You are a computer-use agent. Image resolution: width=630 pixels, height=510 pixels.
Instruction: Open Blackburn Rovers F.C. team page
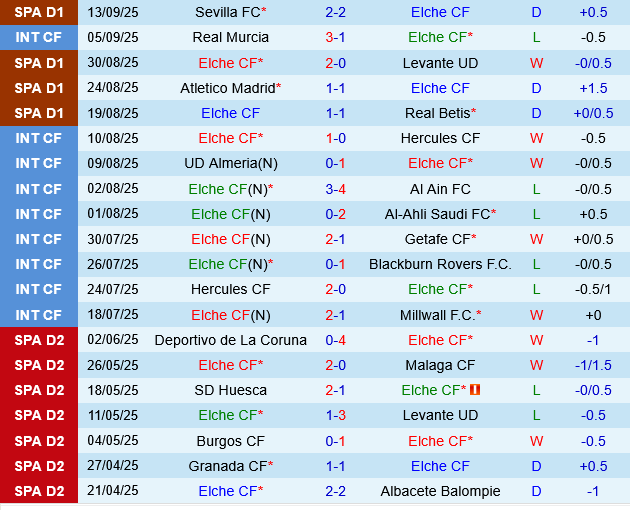(440, 264)
